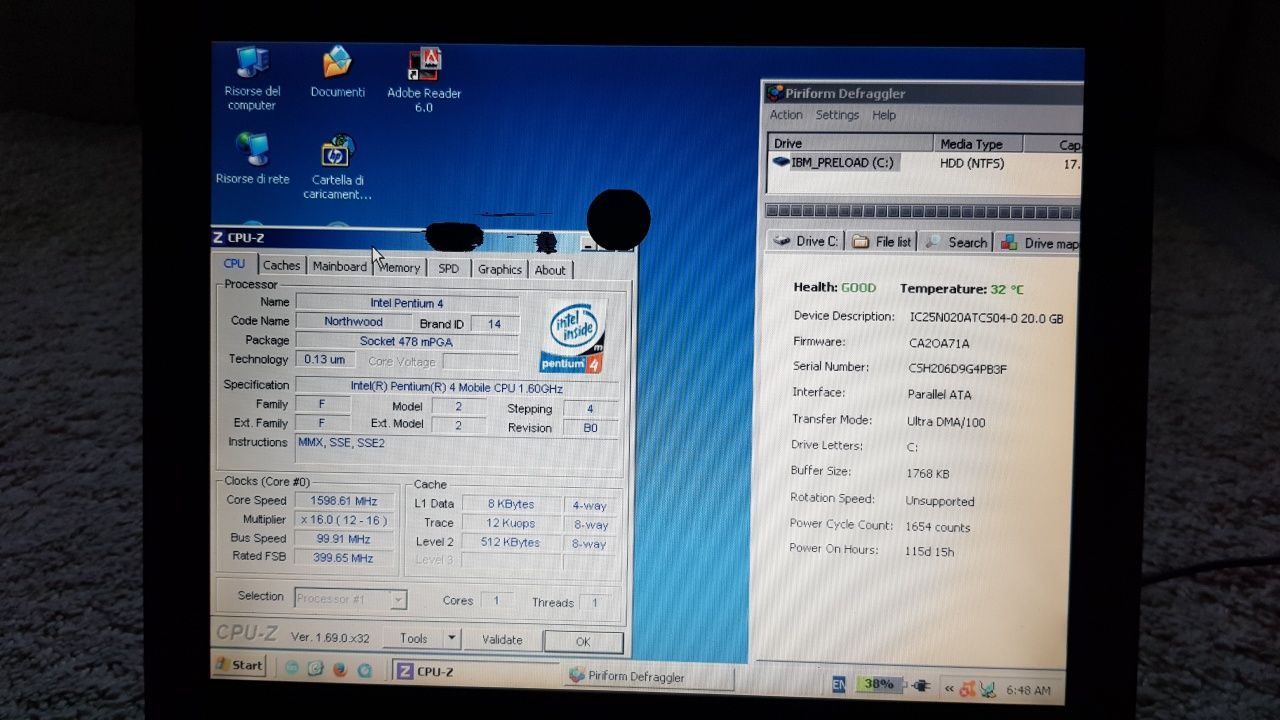This screenshot has width=1280, height=720.
Task: Expand hidden system tray icons
Action: pyautogui.click(x=949, y=689)
